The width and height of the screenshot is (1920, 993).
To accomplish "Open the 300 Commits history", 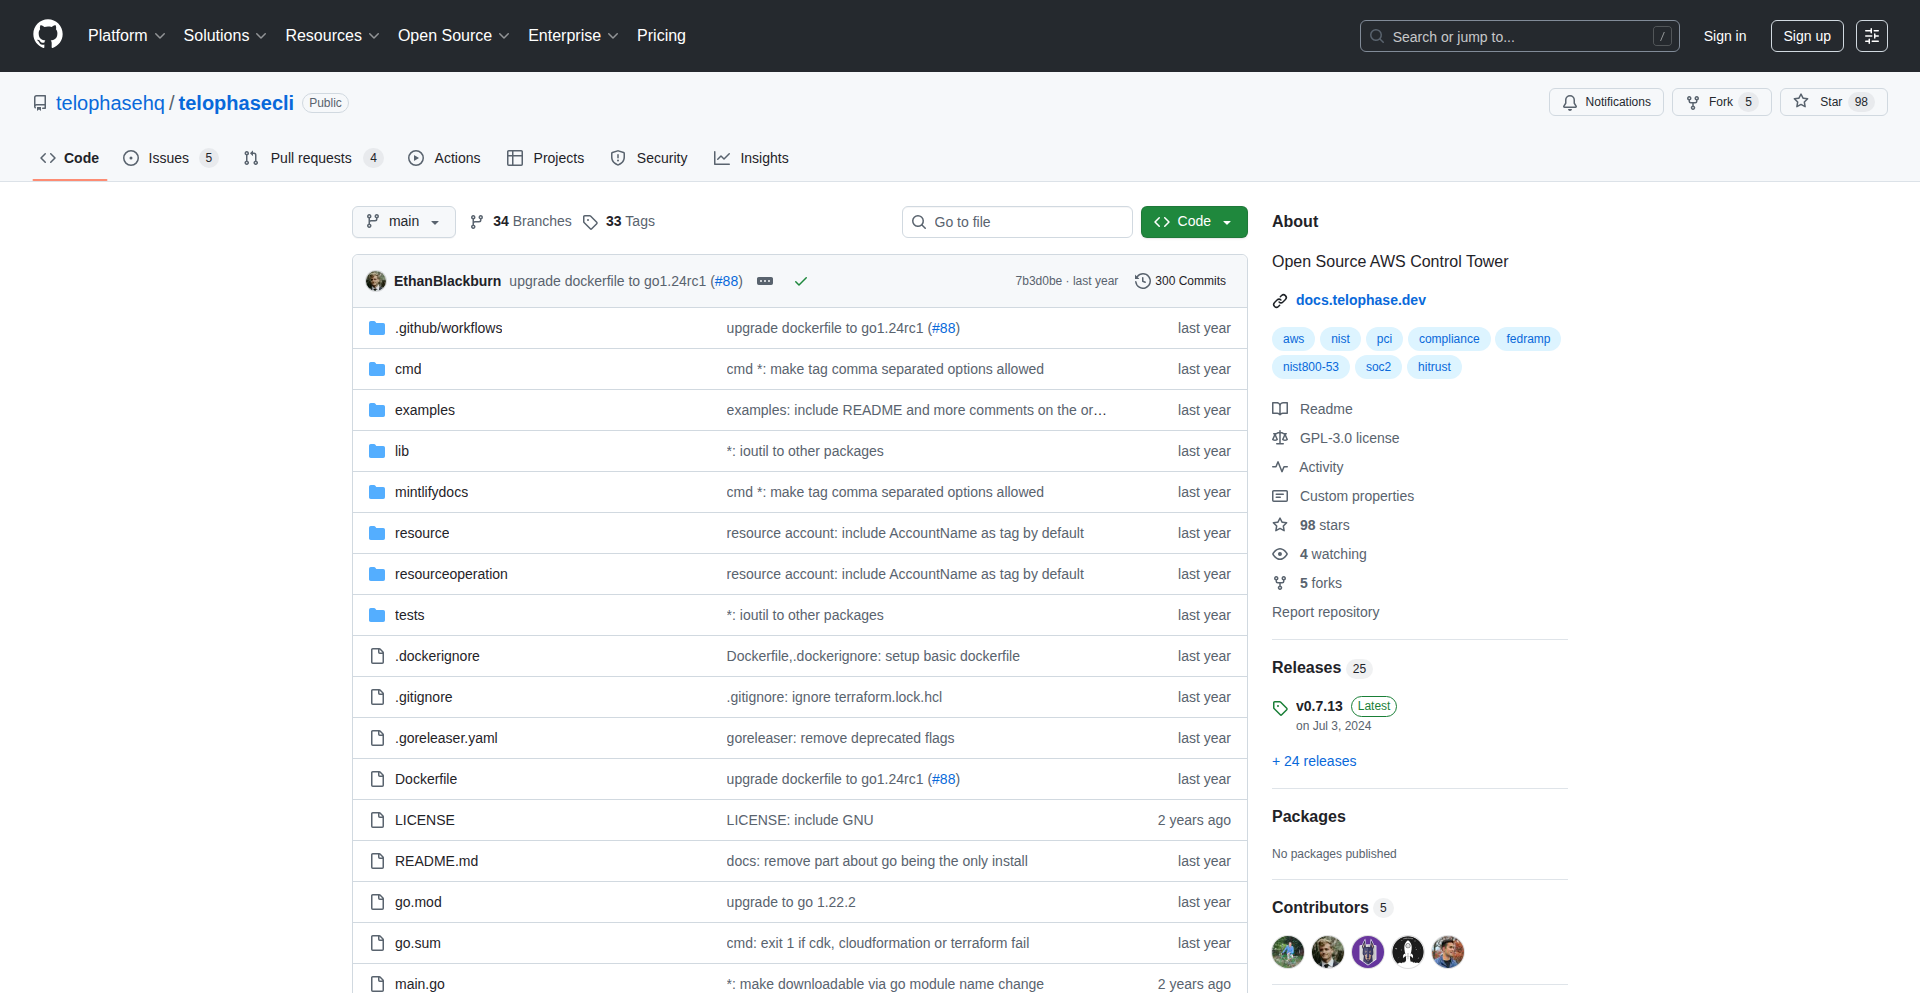I will [x=1180, y=281].
